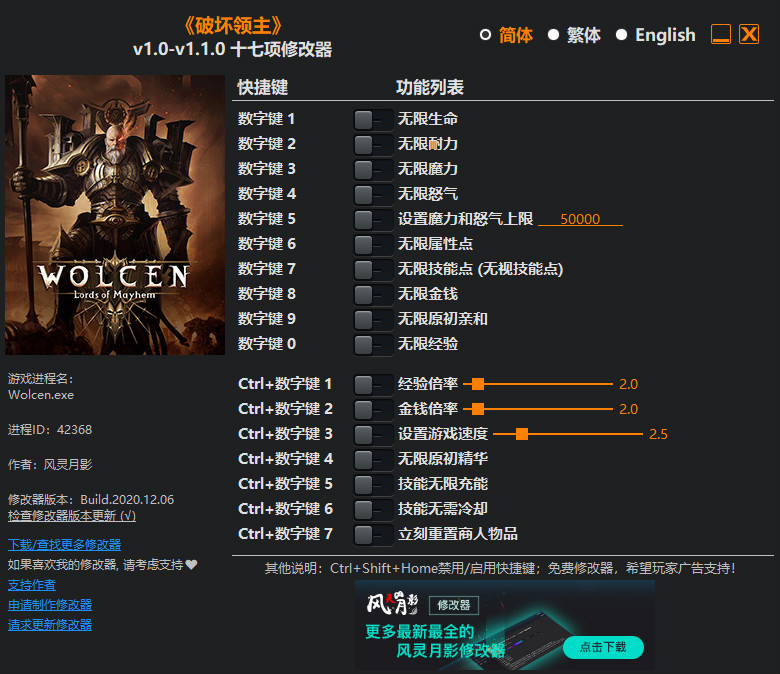Viewport: 780px width, 674px height.
Task: Enable the 无限生命 toggle
Action: coord(372,119)
